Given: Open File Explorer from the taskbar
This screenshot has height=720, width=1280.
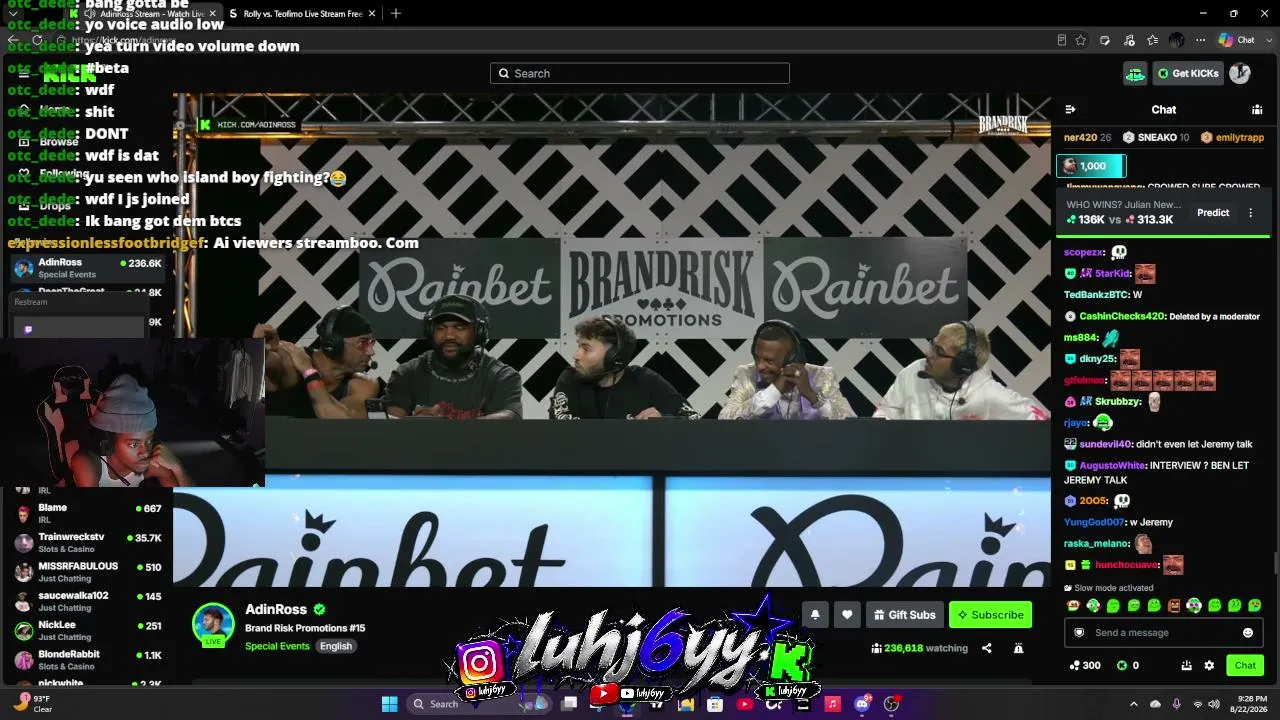Looking at the screenshot, I should (x=686, y=704).
